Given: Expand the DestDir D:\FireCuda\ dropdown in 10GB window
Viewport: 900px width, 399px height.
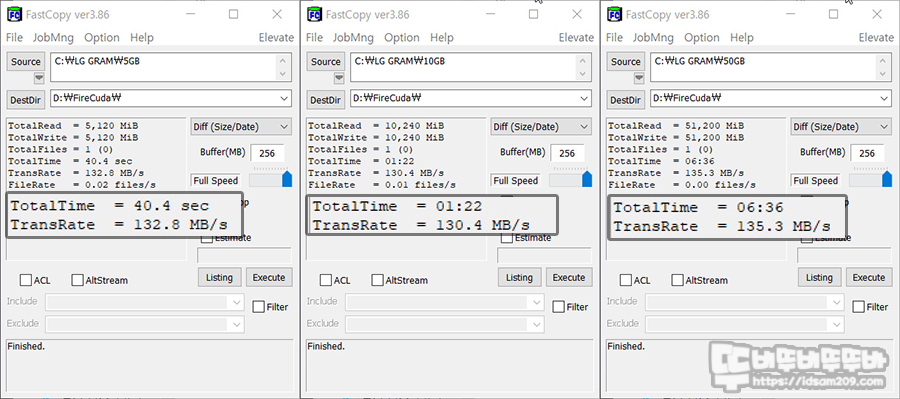Looking at the screenshot, I should pos(584,99).
